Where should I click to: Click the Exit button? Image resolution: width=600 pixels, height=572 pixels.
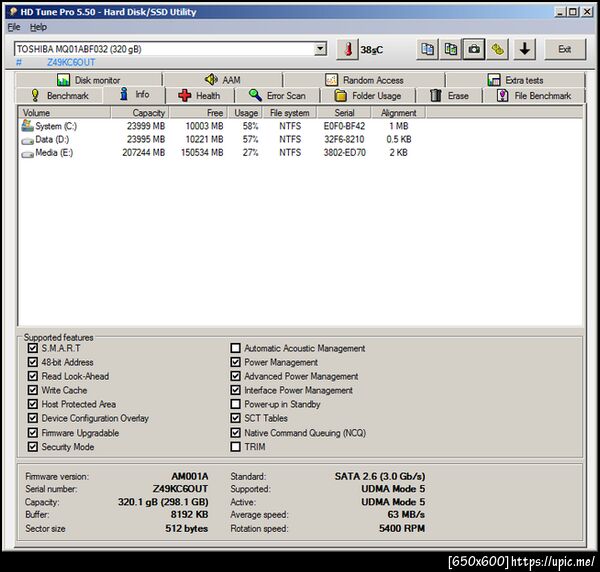coord(564,49)
